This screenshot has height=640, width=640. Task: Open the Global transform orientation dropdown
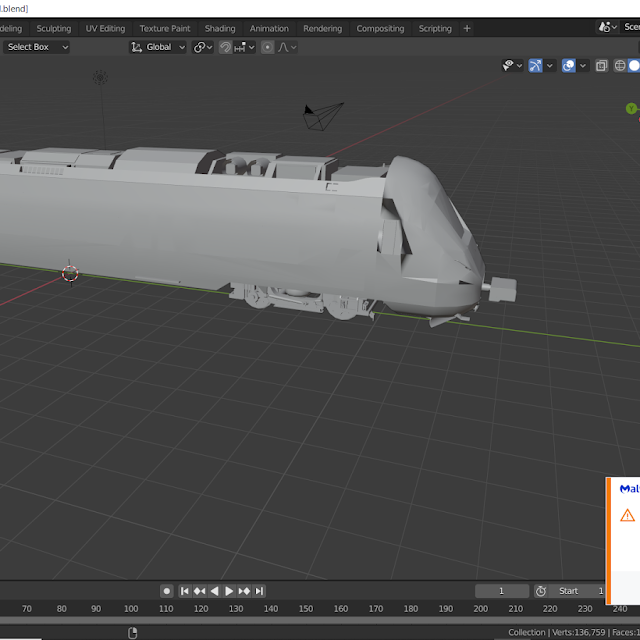(159, 47)
